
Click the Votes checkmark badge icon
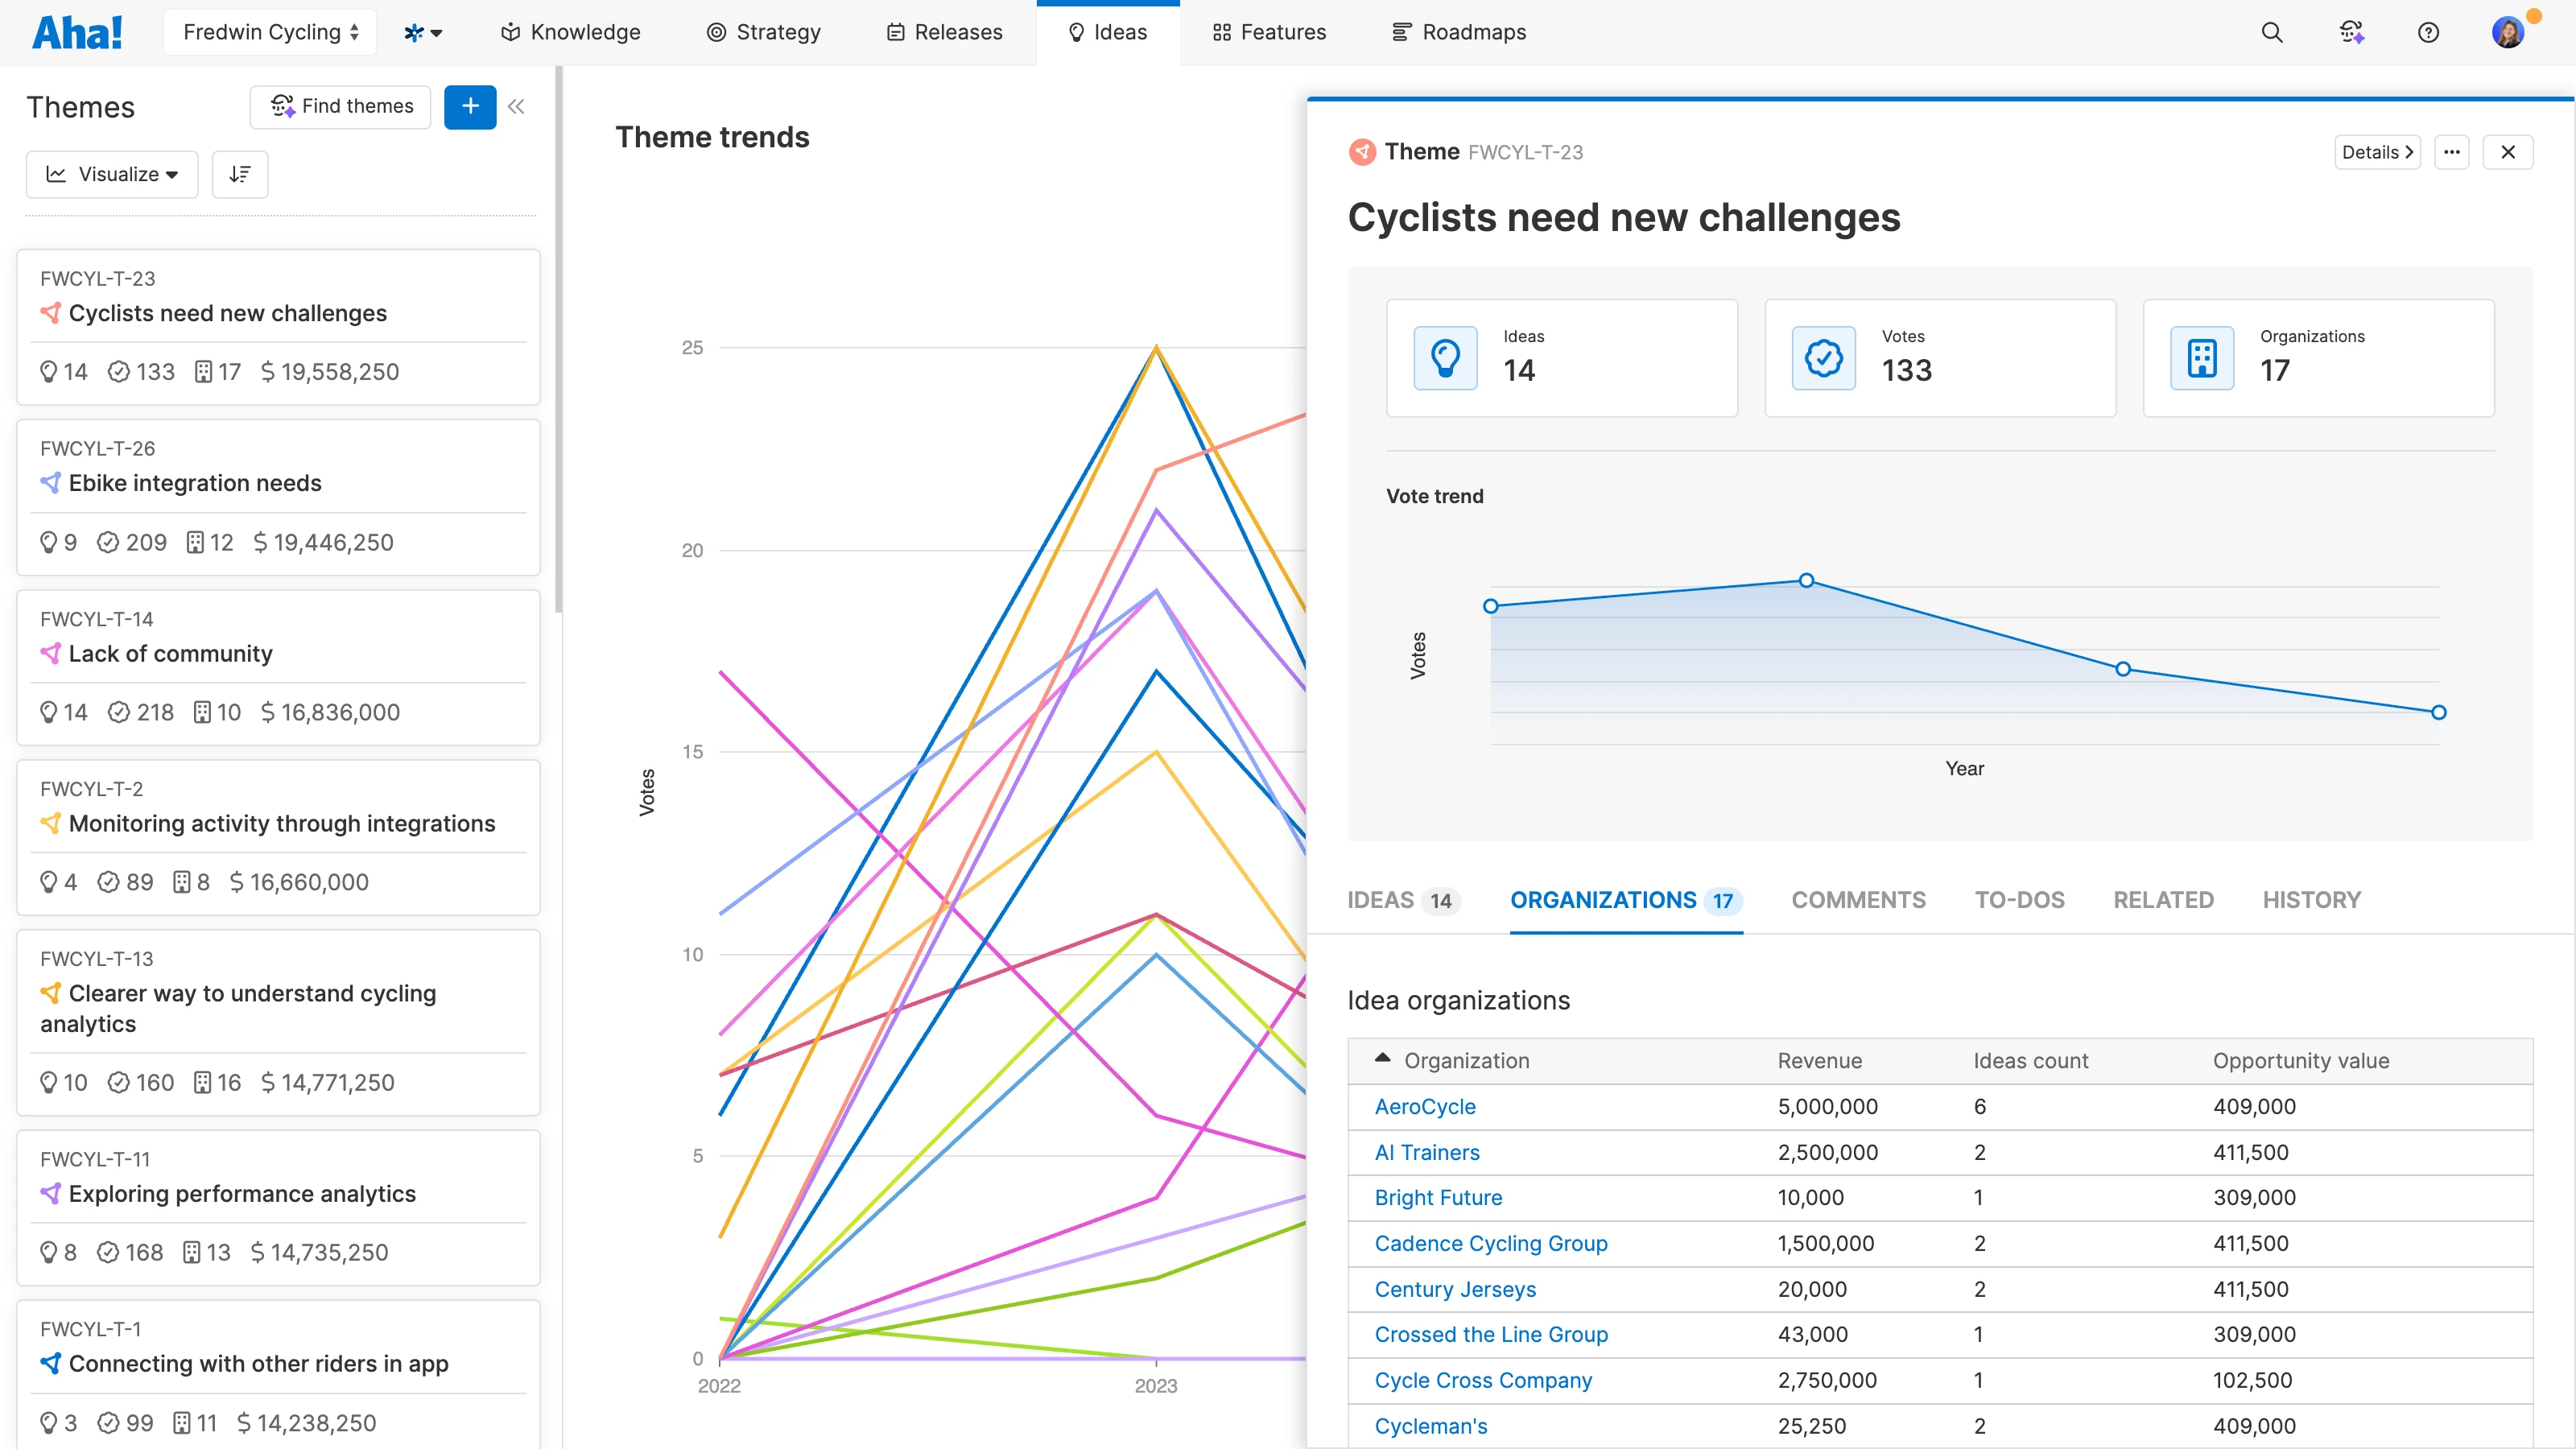1824,358
